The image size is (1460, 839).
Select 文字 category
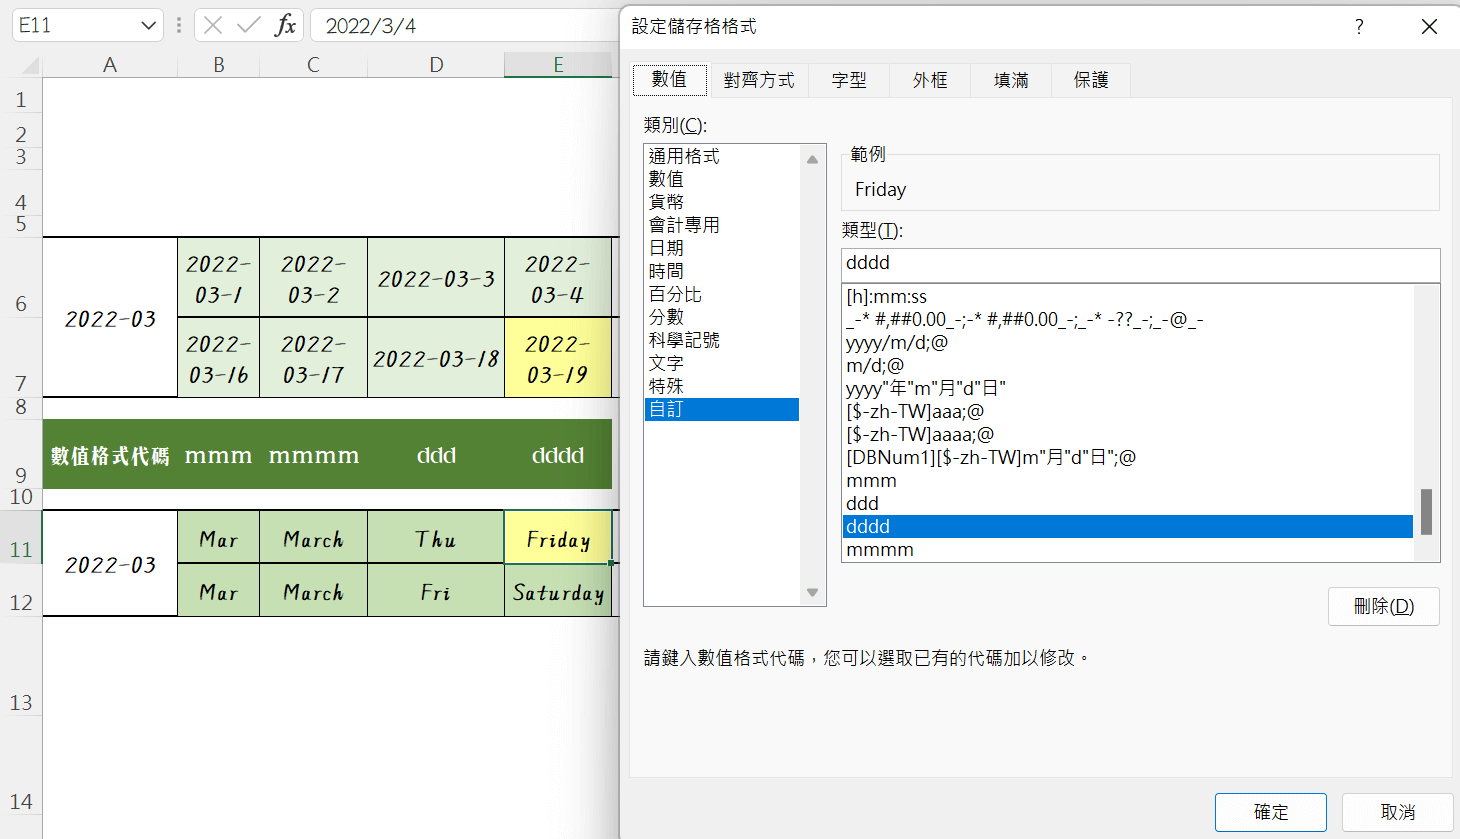pos(722,363)
